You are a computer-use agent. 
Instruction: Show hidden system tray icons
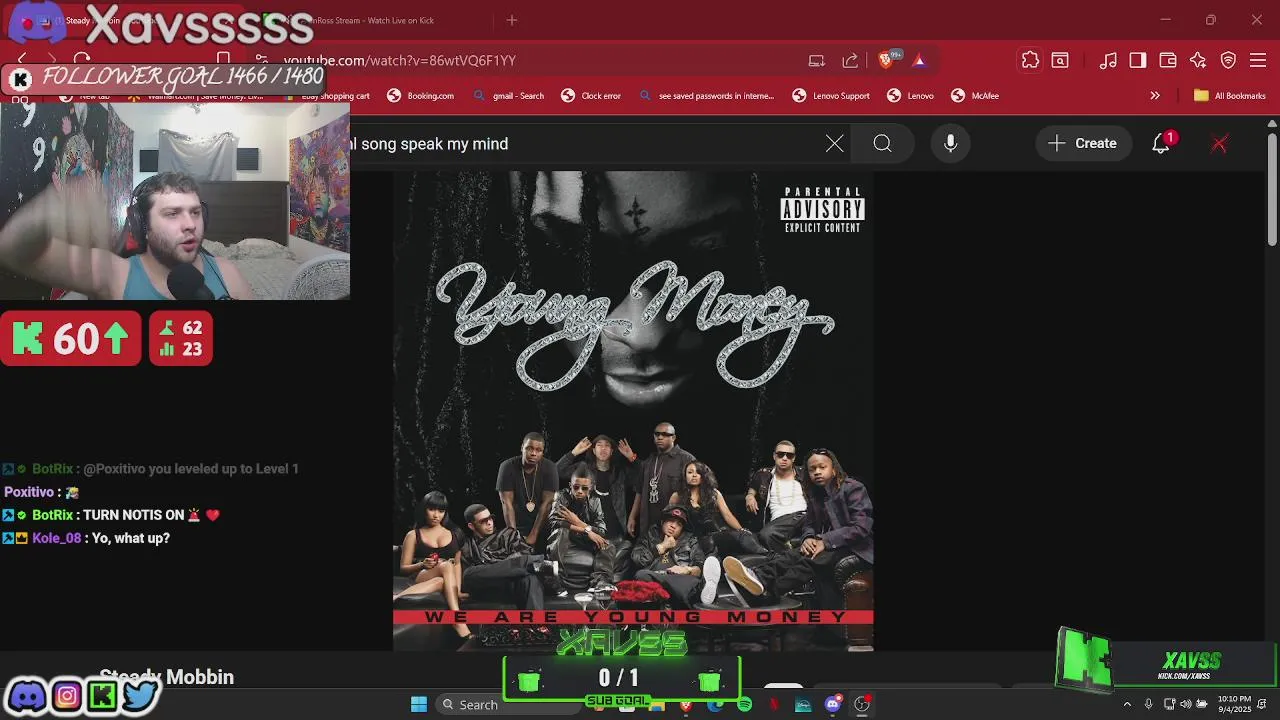(x=1127, y=704)
